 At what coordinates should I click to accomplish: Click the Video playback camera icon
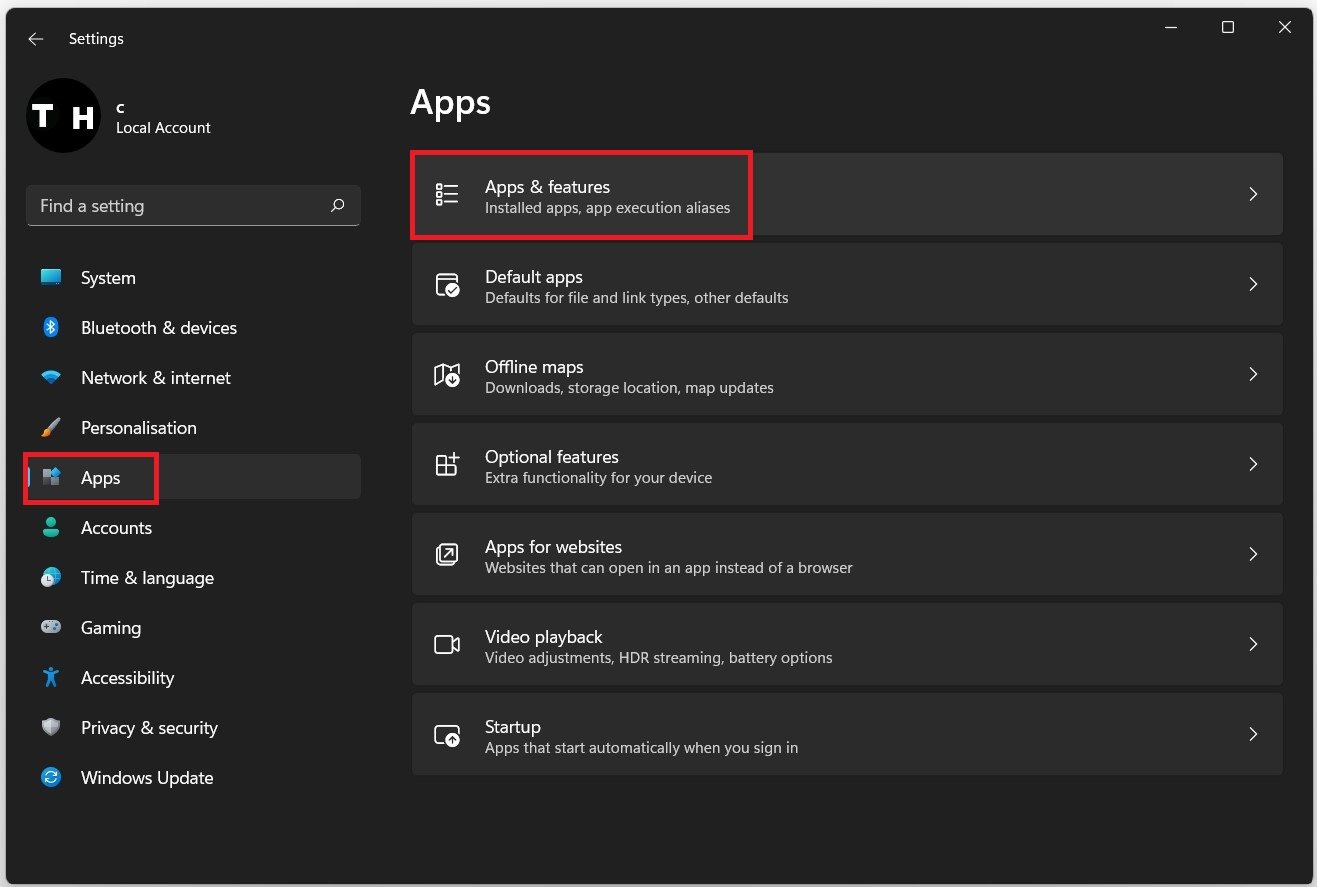point(447,645)
